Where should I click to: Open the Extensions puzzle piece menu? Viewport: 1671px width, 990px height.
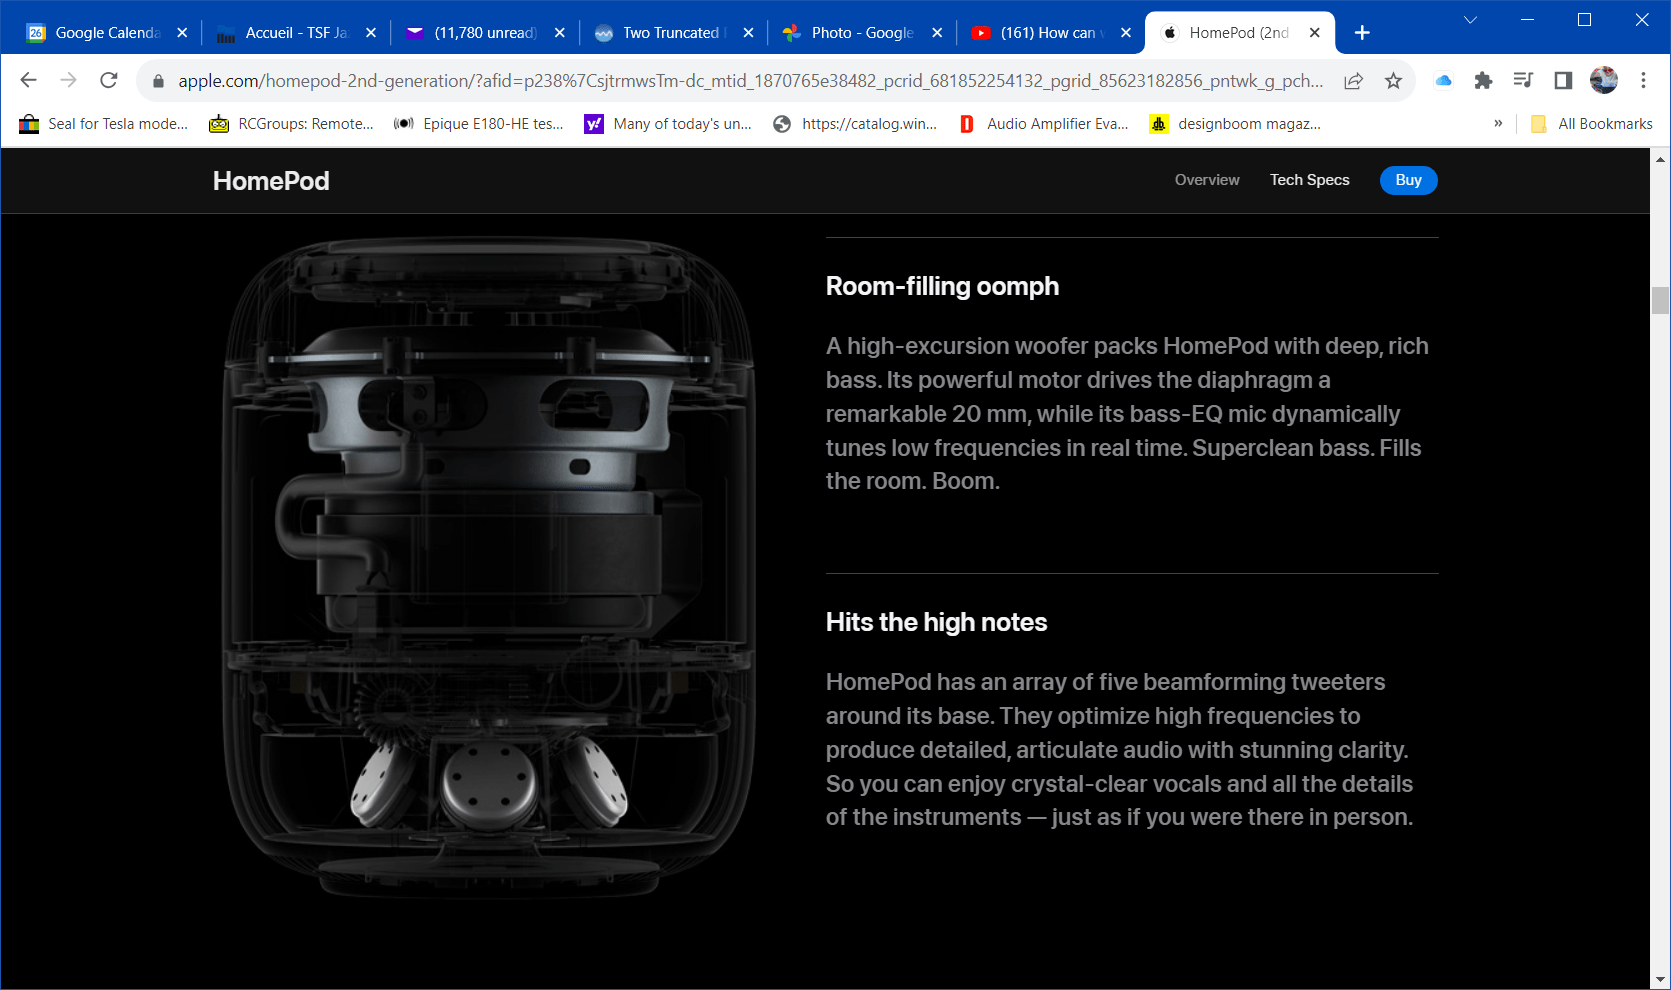pyautogui.click(x=1483, y=81)
